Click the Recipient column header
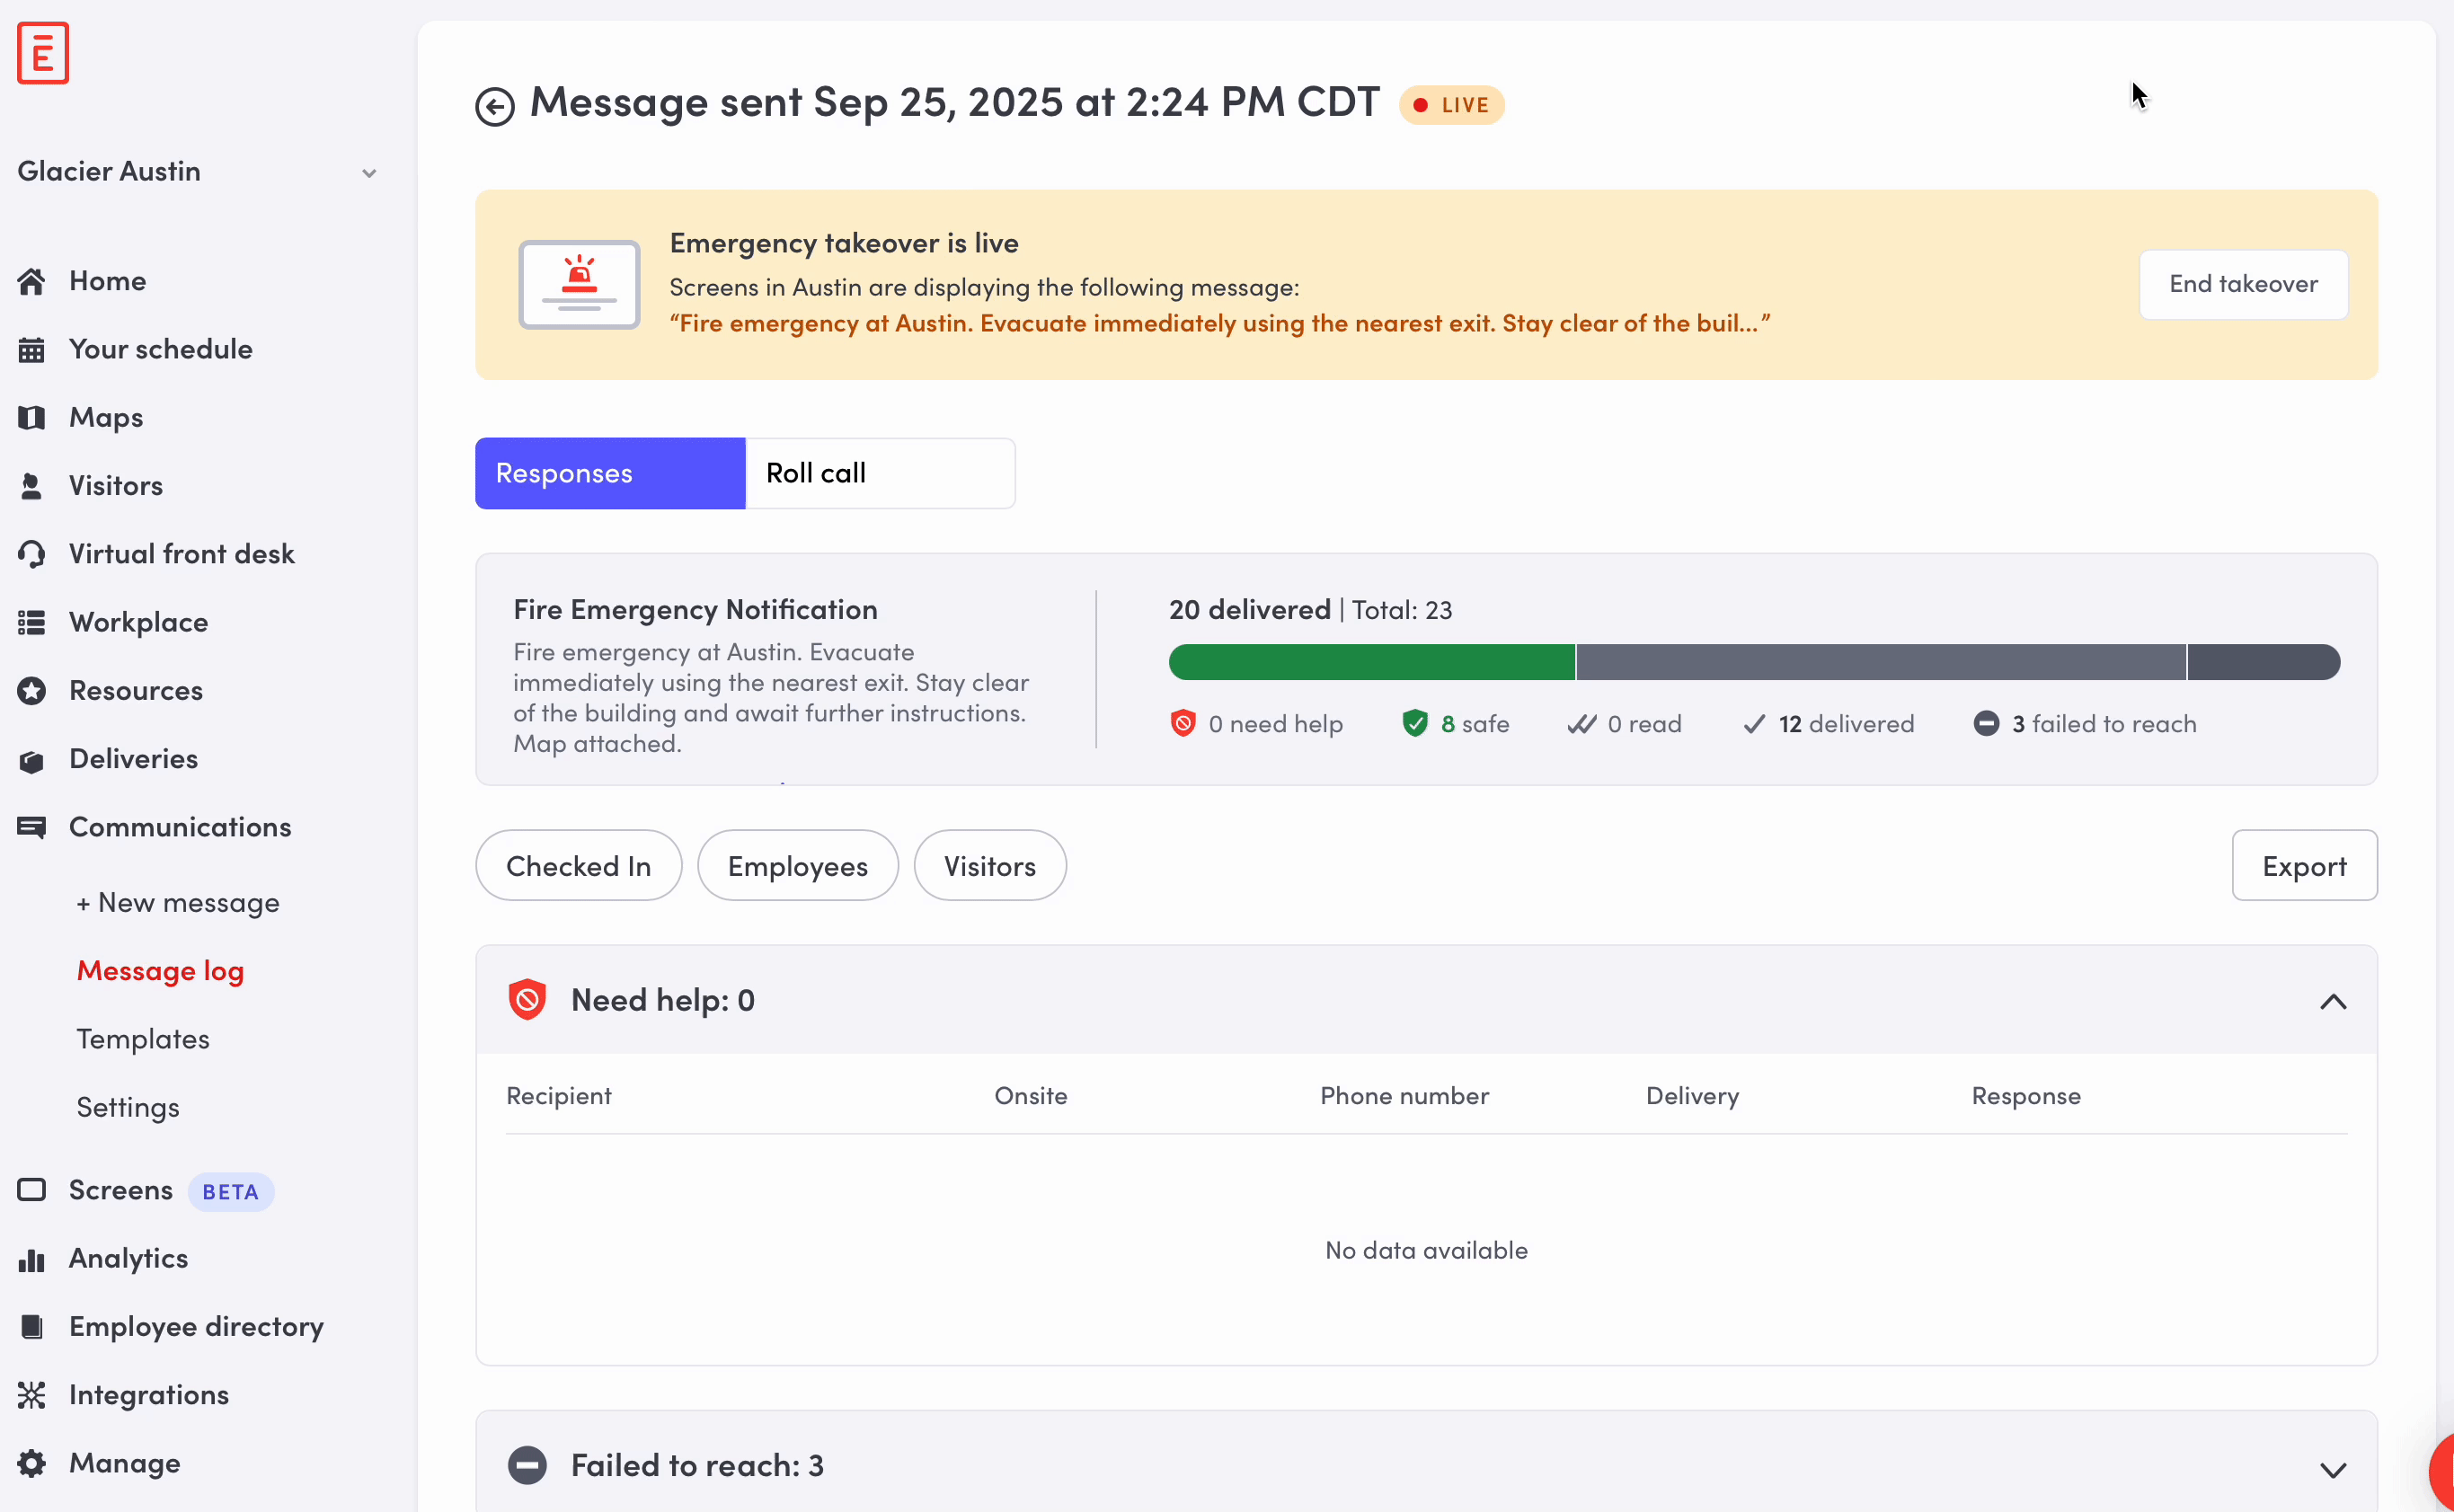The height and width of the screenshot is (1512, 2454). [559, 1096]
